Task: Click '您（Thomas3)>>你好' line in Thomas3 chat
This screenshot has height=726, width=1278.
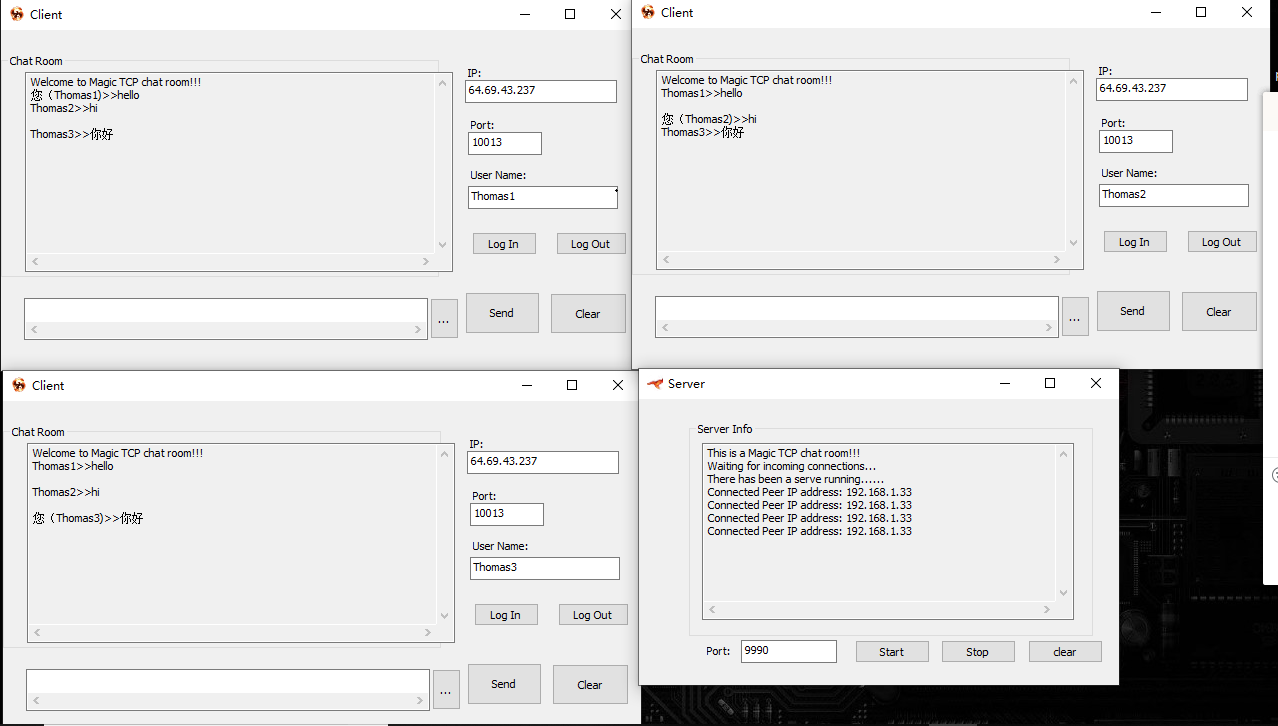Action: coord(88,518)
